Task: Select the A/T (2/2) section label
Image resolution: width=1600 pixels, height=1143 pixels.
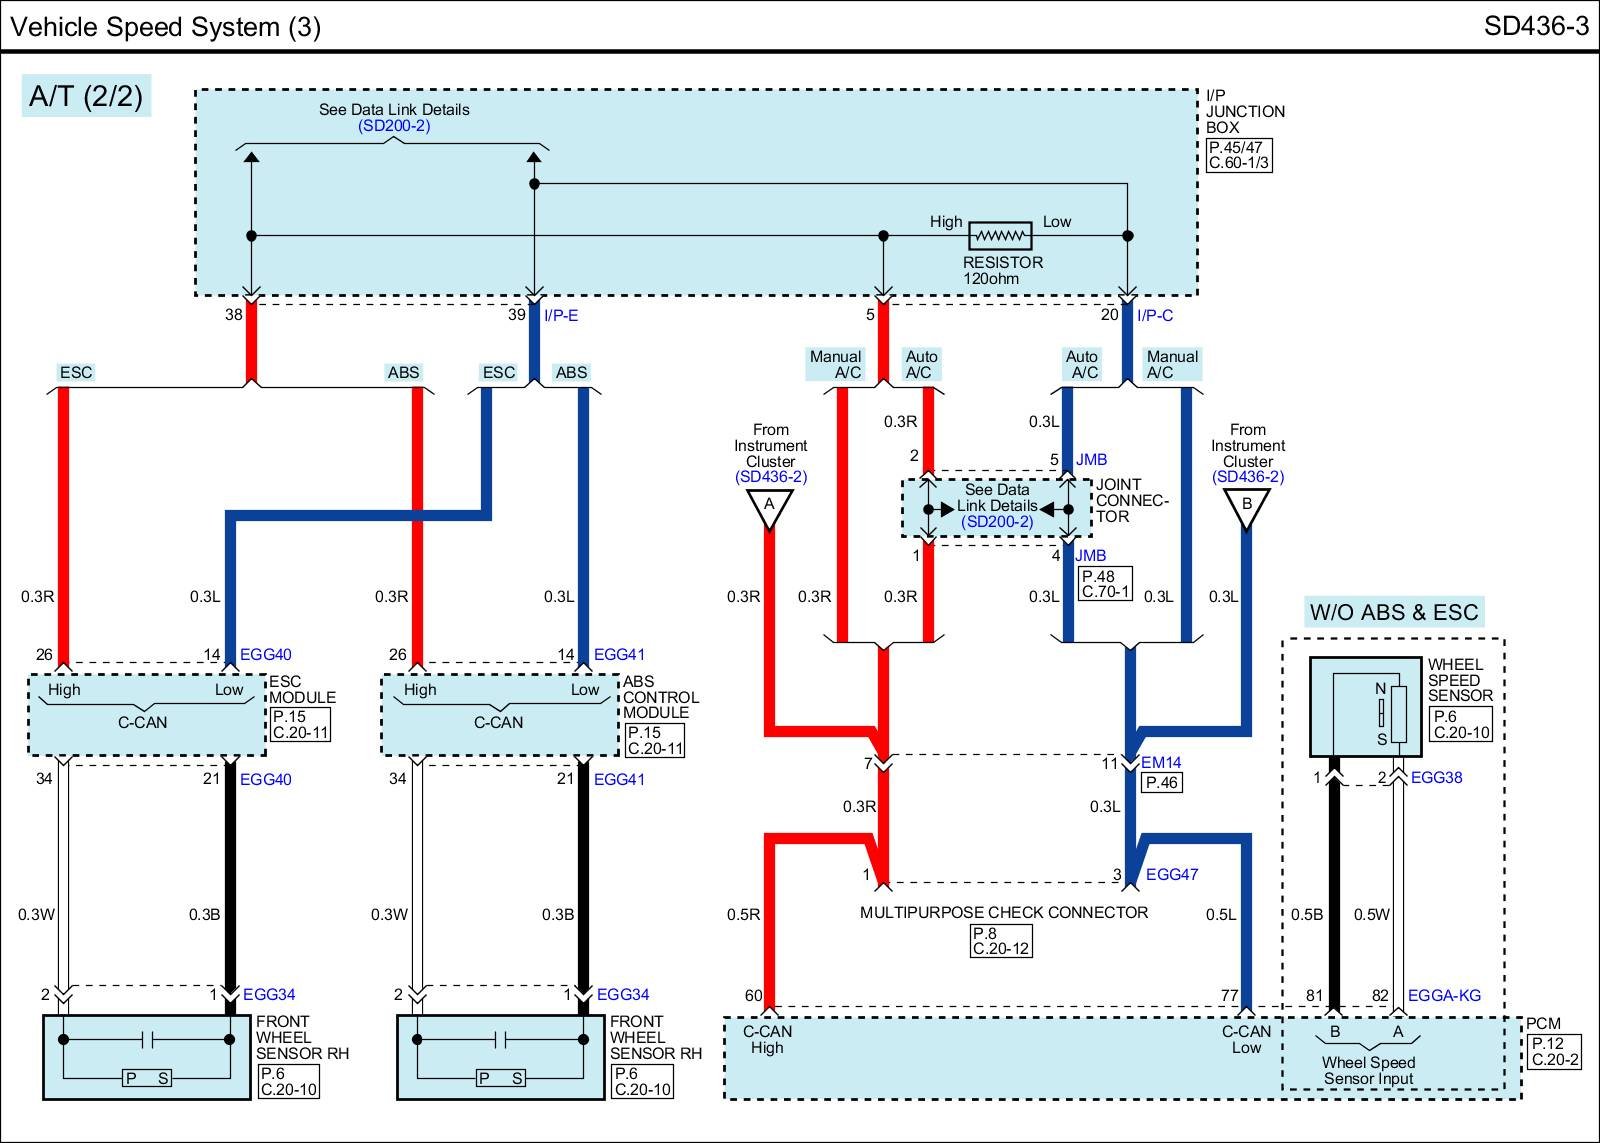Action: (x=86, y=96)
